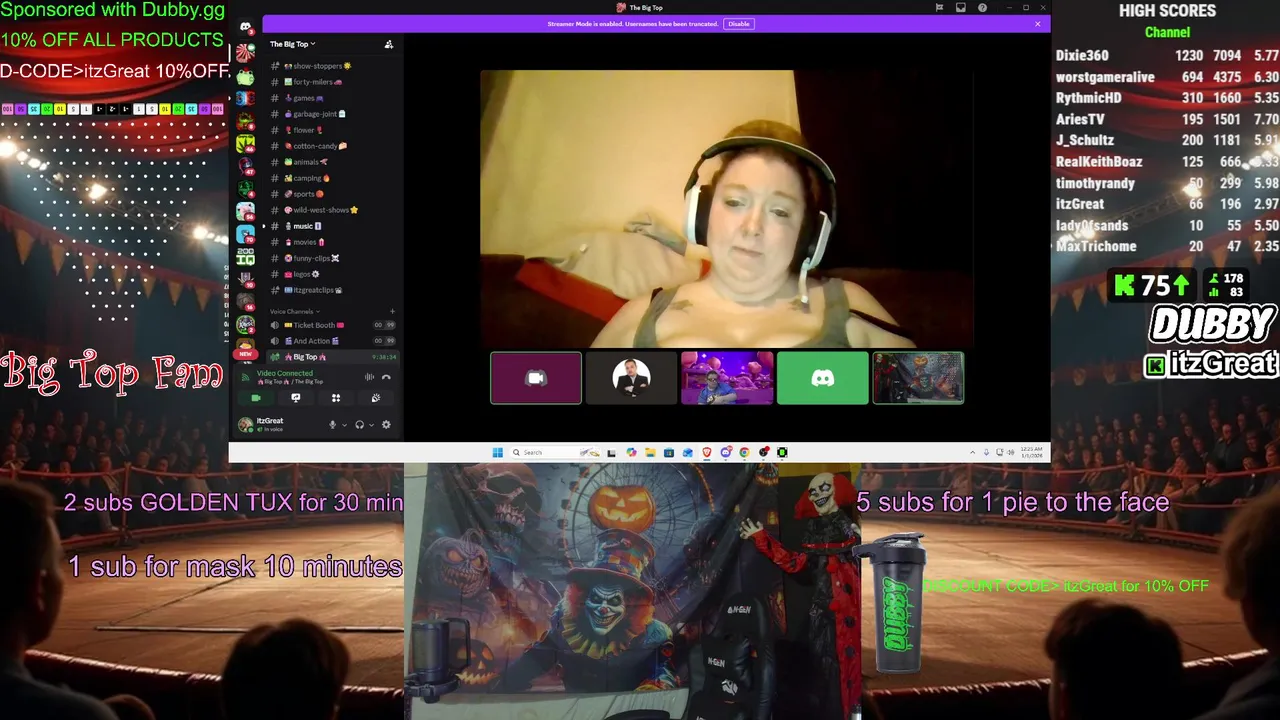
Task: Open Task View on the taskbar
Action: pyautogui.click(x=611, y=452)
